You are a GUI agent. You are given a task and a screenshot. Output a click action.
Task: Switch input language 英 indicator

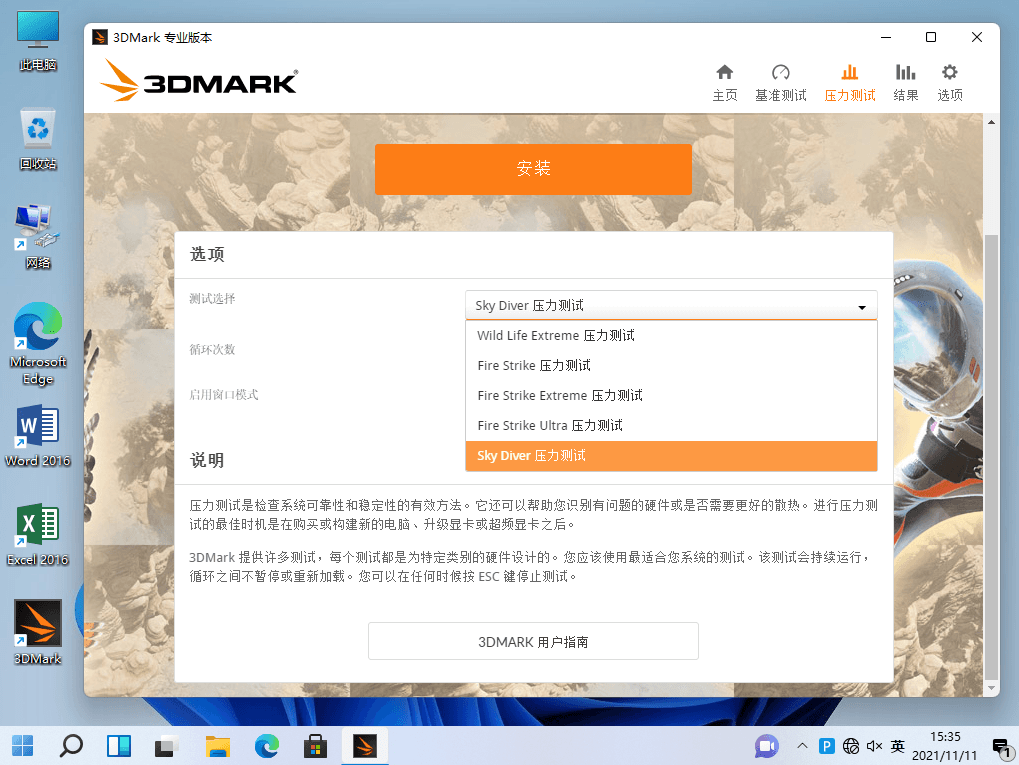pyautogui.click(x=897, y=746)
